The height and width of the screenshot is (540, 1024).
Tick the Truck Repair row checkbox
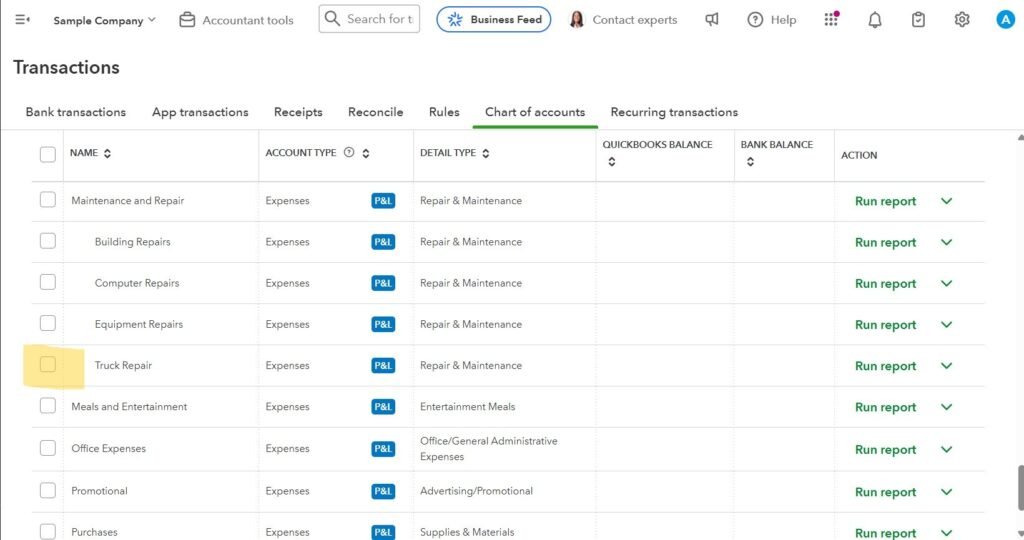pos(48,365)
